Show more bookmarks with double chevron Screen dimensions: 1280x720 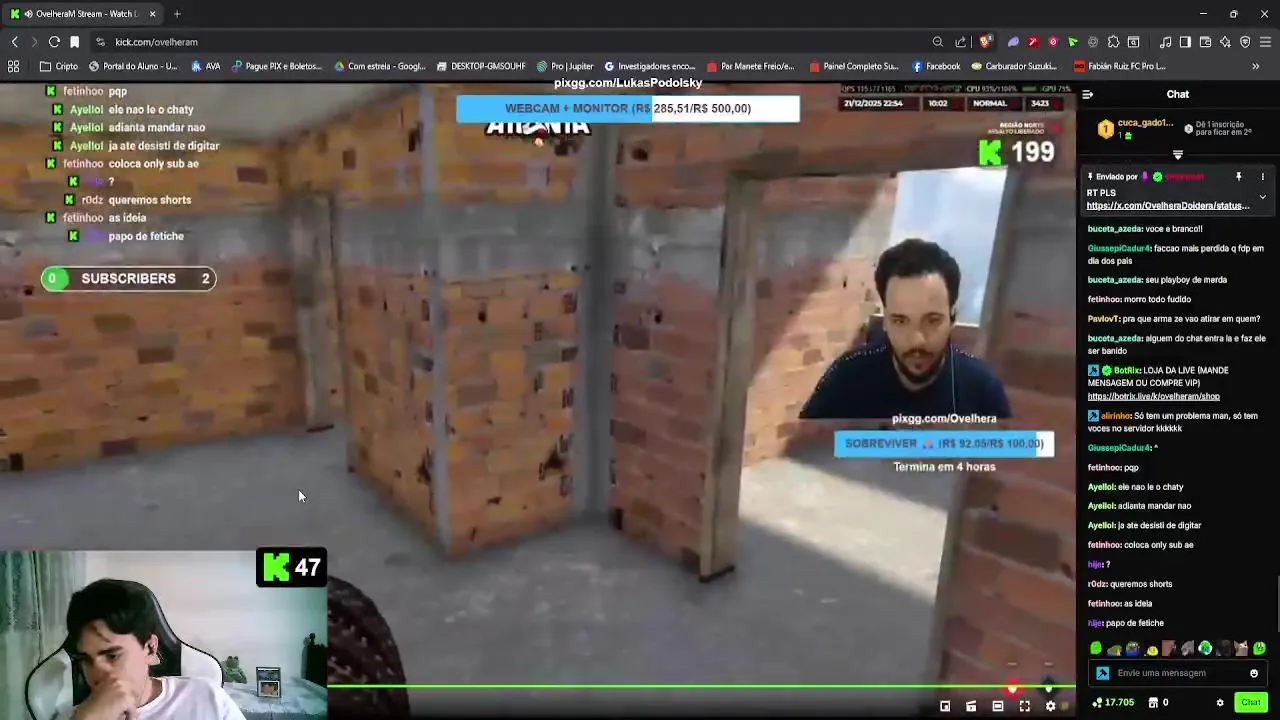click(x=1255, y=66)
